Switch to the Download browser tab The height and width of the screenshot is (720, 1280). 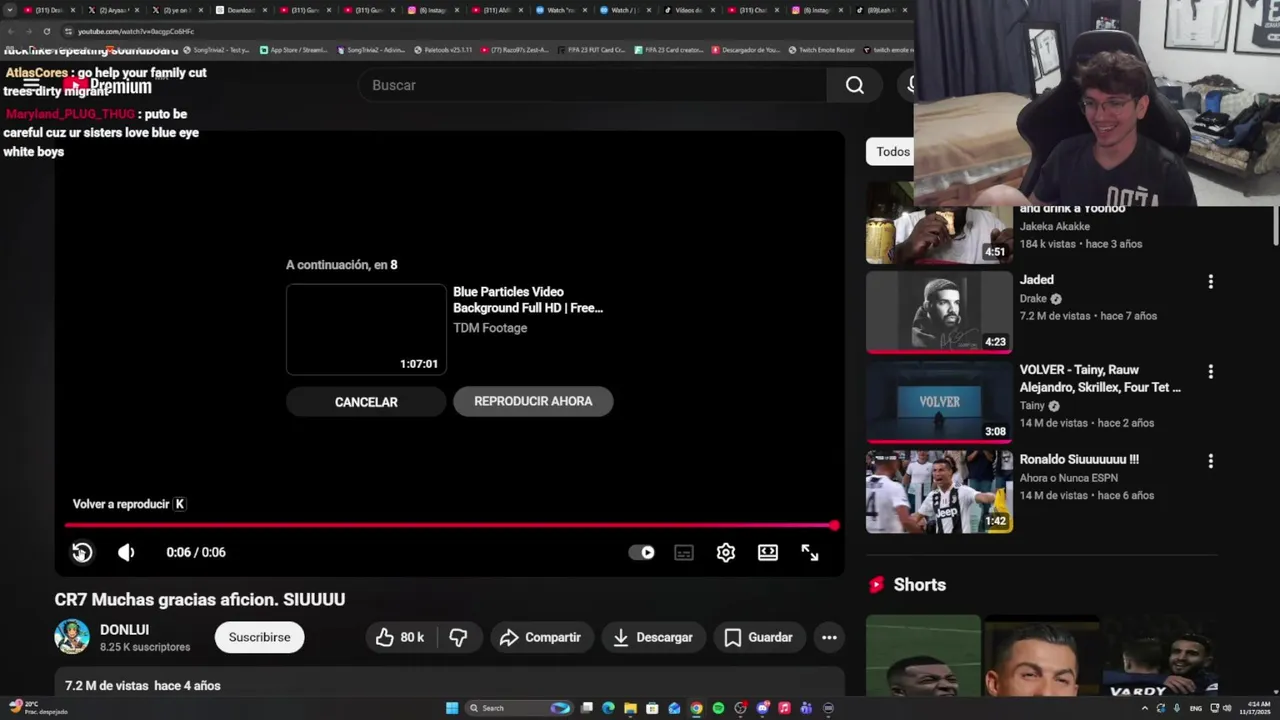(239, 10)
